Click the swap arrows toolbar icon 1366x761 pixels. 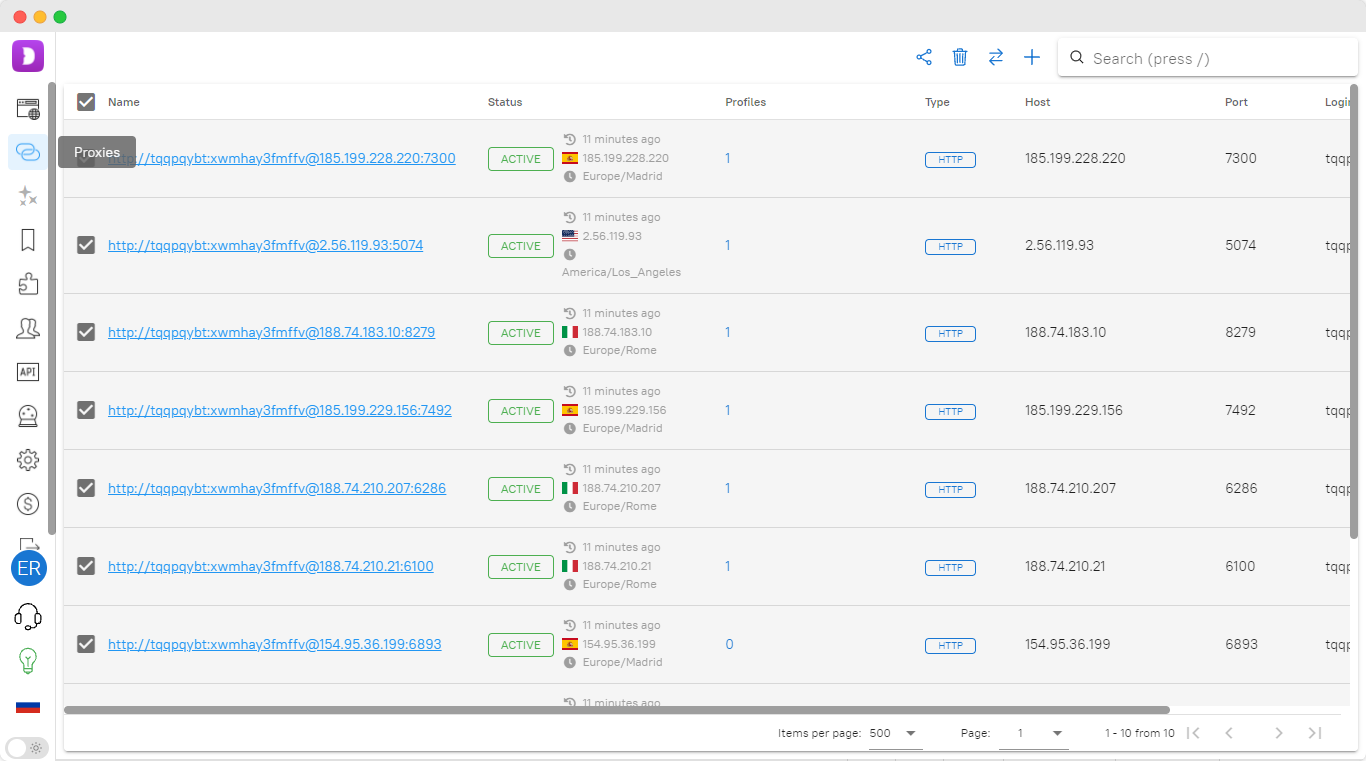tap(996, 58)
